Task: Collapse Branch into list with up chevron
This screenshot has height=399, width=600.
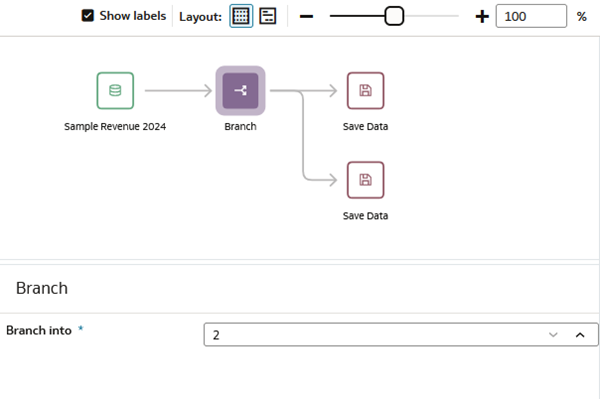Action: pyautogui.click(x=580, y=335)
